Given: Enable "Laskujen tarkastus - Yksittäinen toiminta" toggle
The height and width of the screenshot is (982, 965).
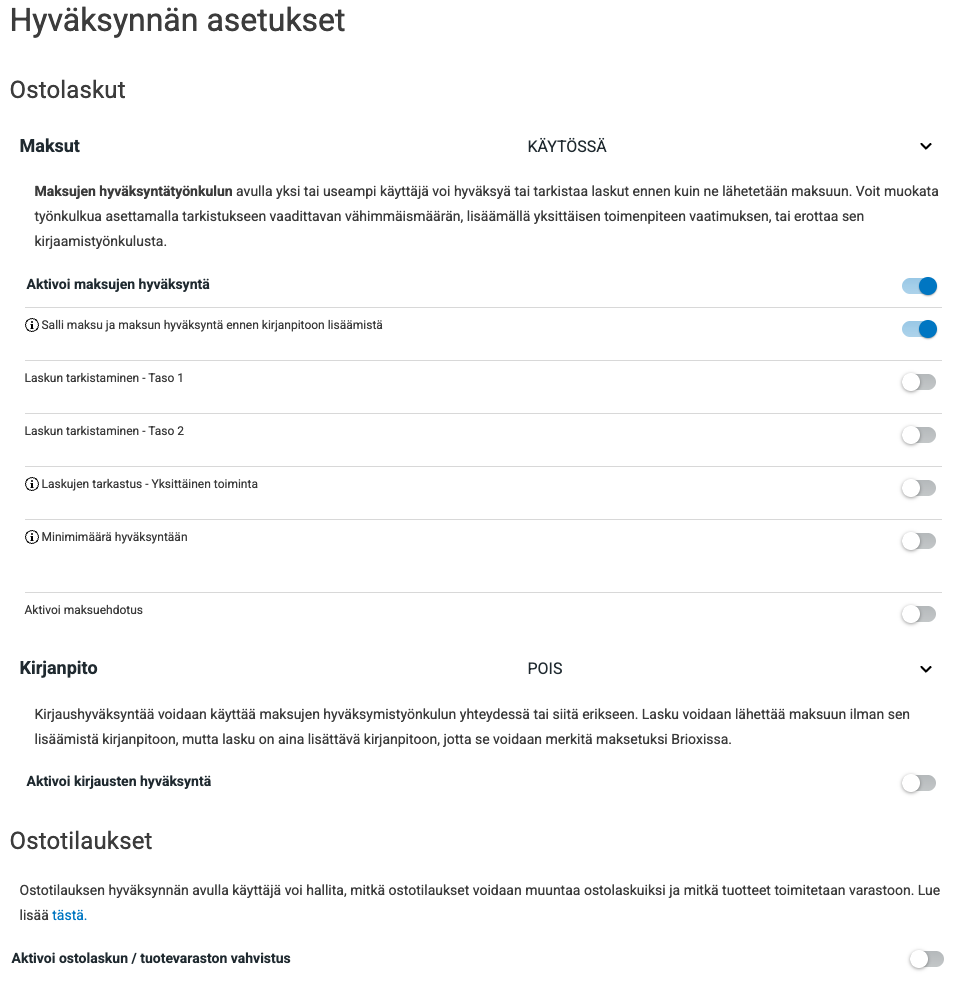Looking at the screenshot, I should click(x=919, y=488).
